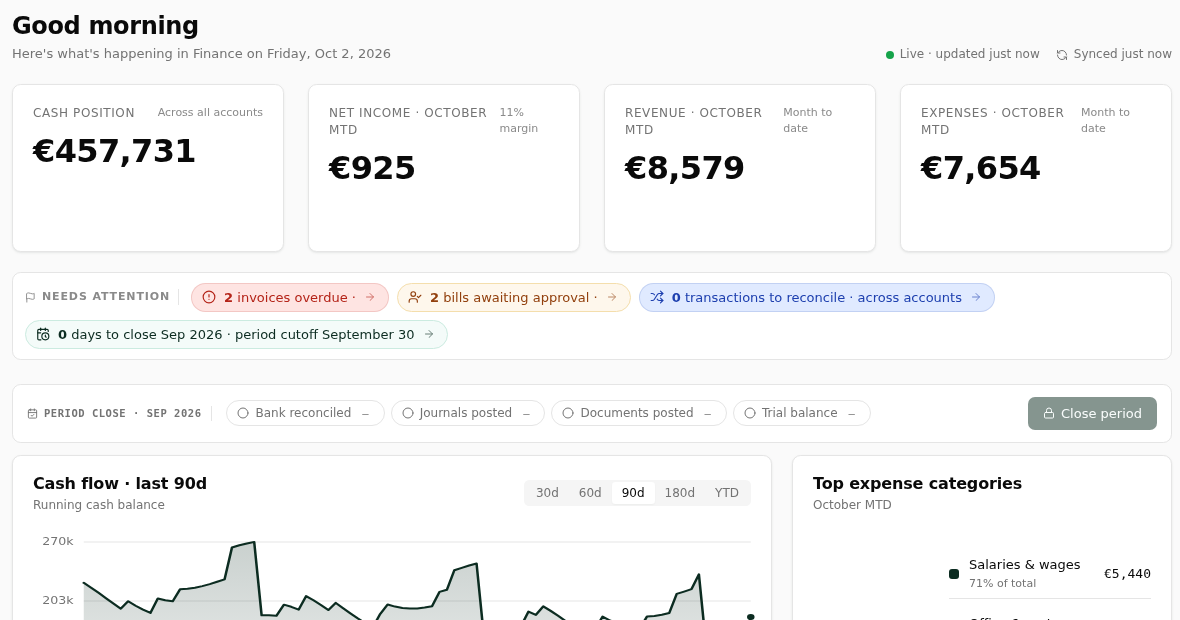Click the Close period button label

point(1101,413)
